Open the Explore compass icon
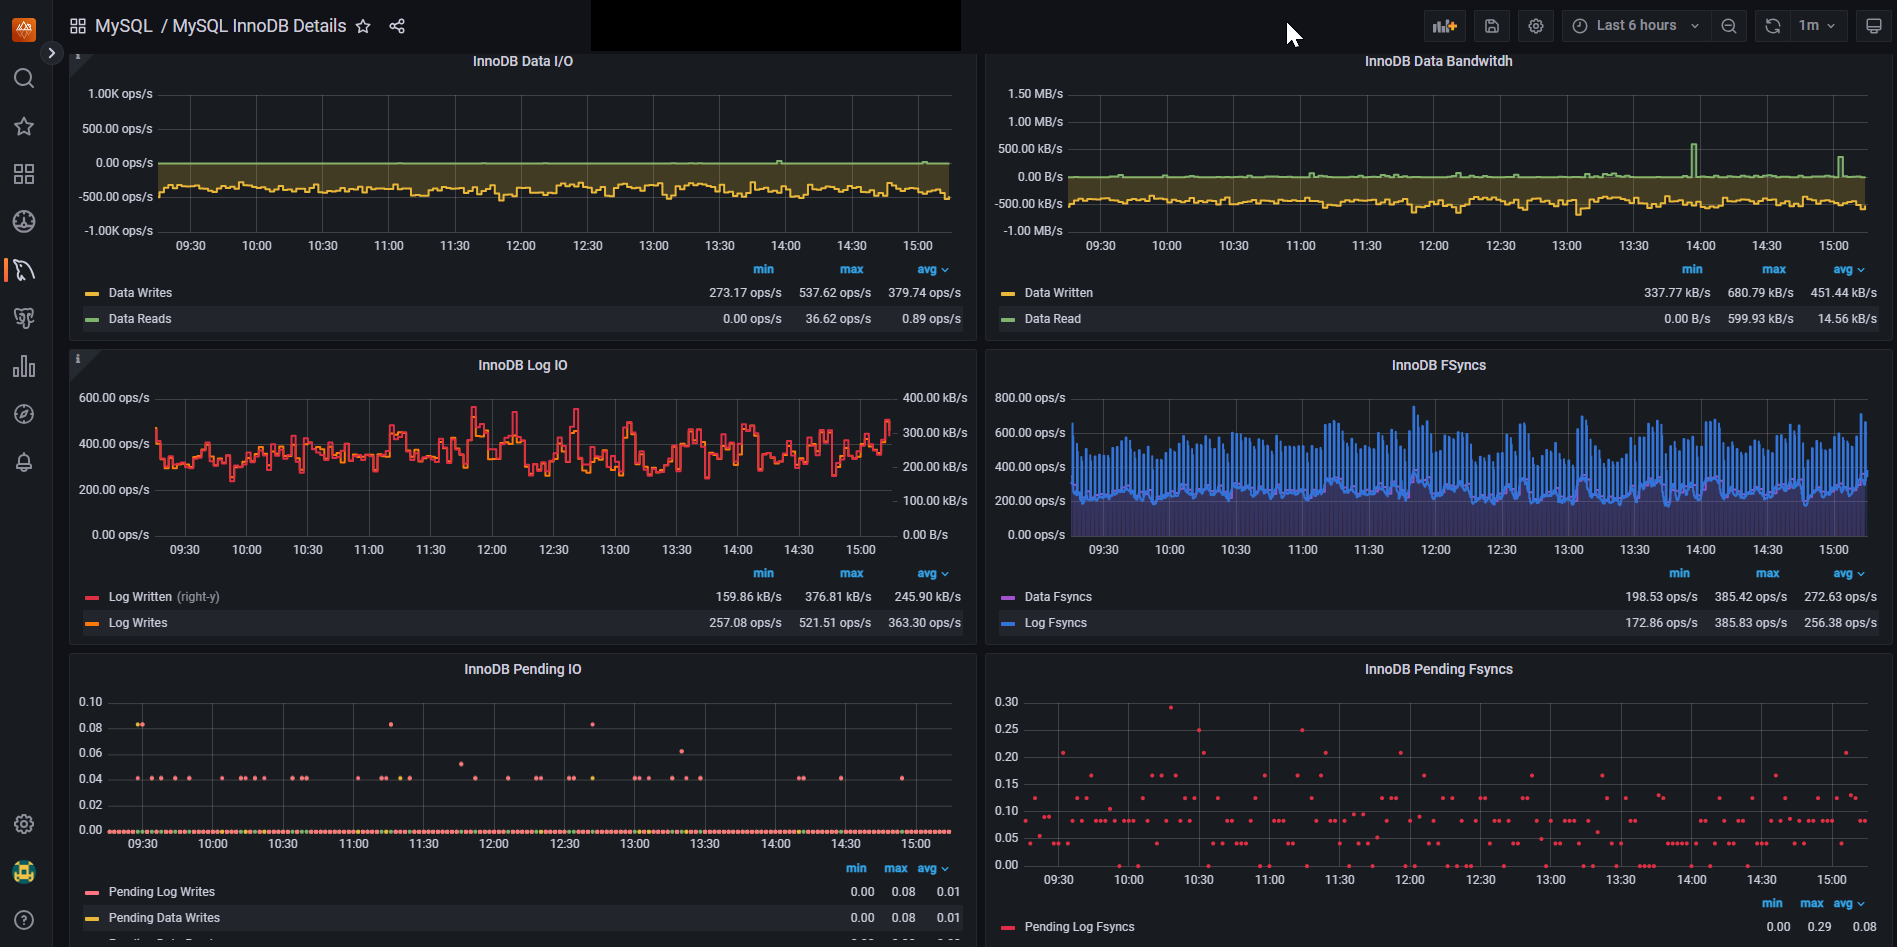The image size is (1897, 947). [x=24, y=414]
